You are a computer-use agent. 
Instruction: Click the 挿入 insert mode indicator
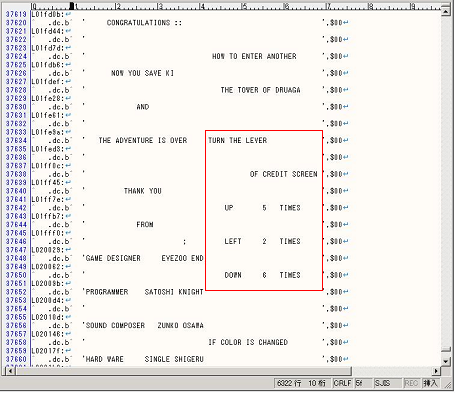[x=430, y=383]
